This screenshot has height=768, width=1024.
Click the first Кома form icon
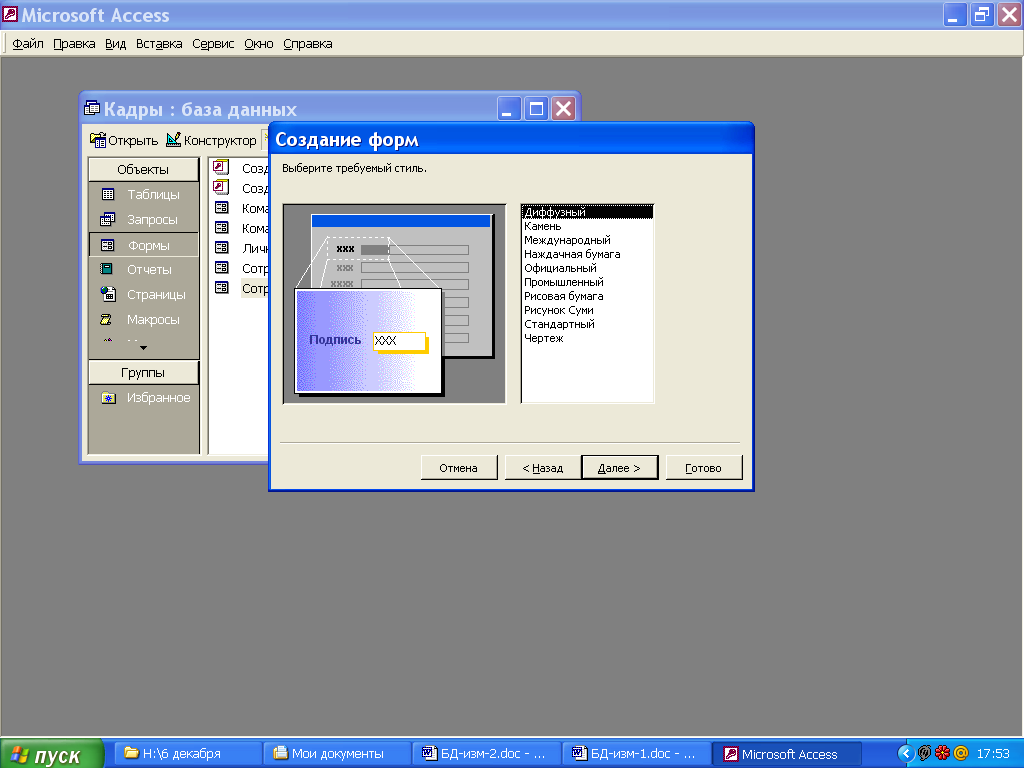pos(222,208)
